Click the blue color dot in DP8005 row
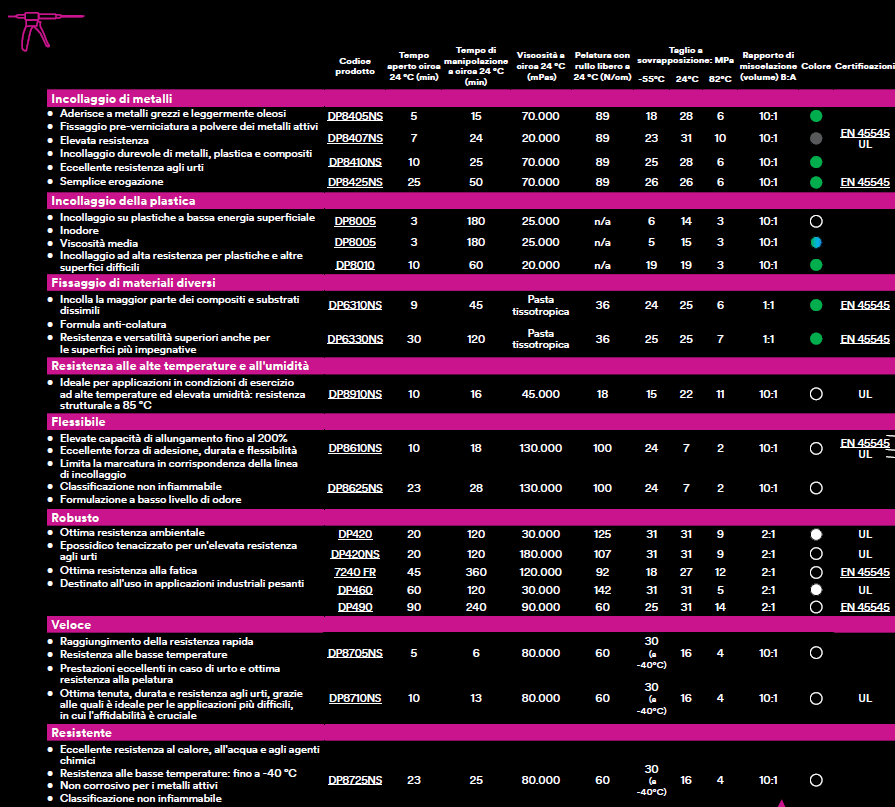Screen dimensions: 895x807 click(x=816, y=243)
